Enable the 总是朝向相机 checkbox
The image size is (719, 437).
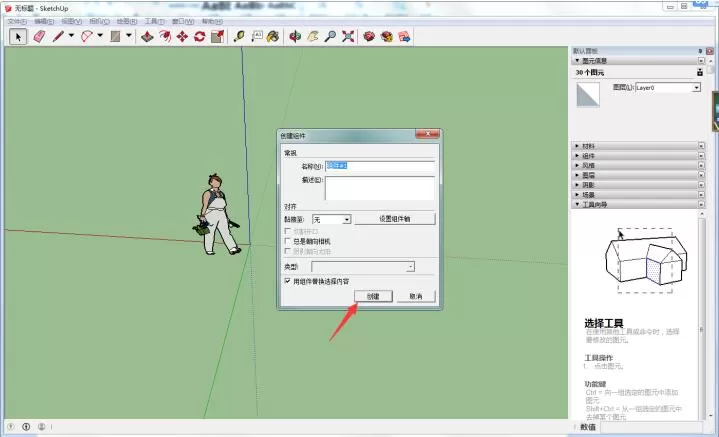point(288,241)
